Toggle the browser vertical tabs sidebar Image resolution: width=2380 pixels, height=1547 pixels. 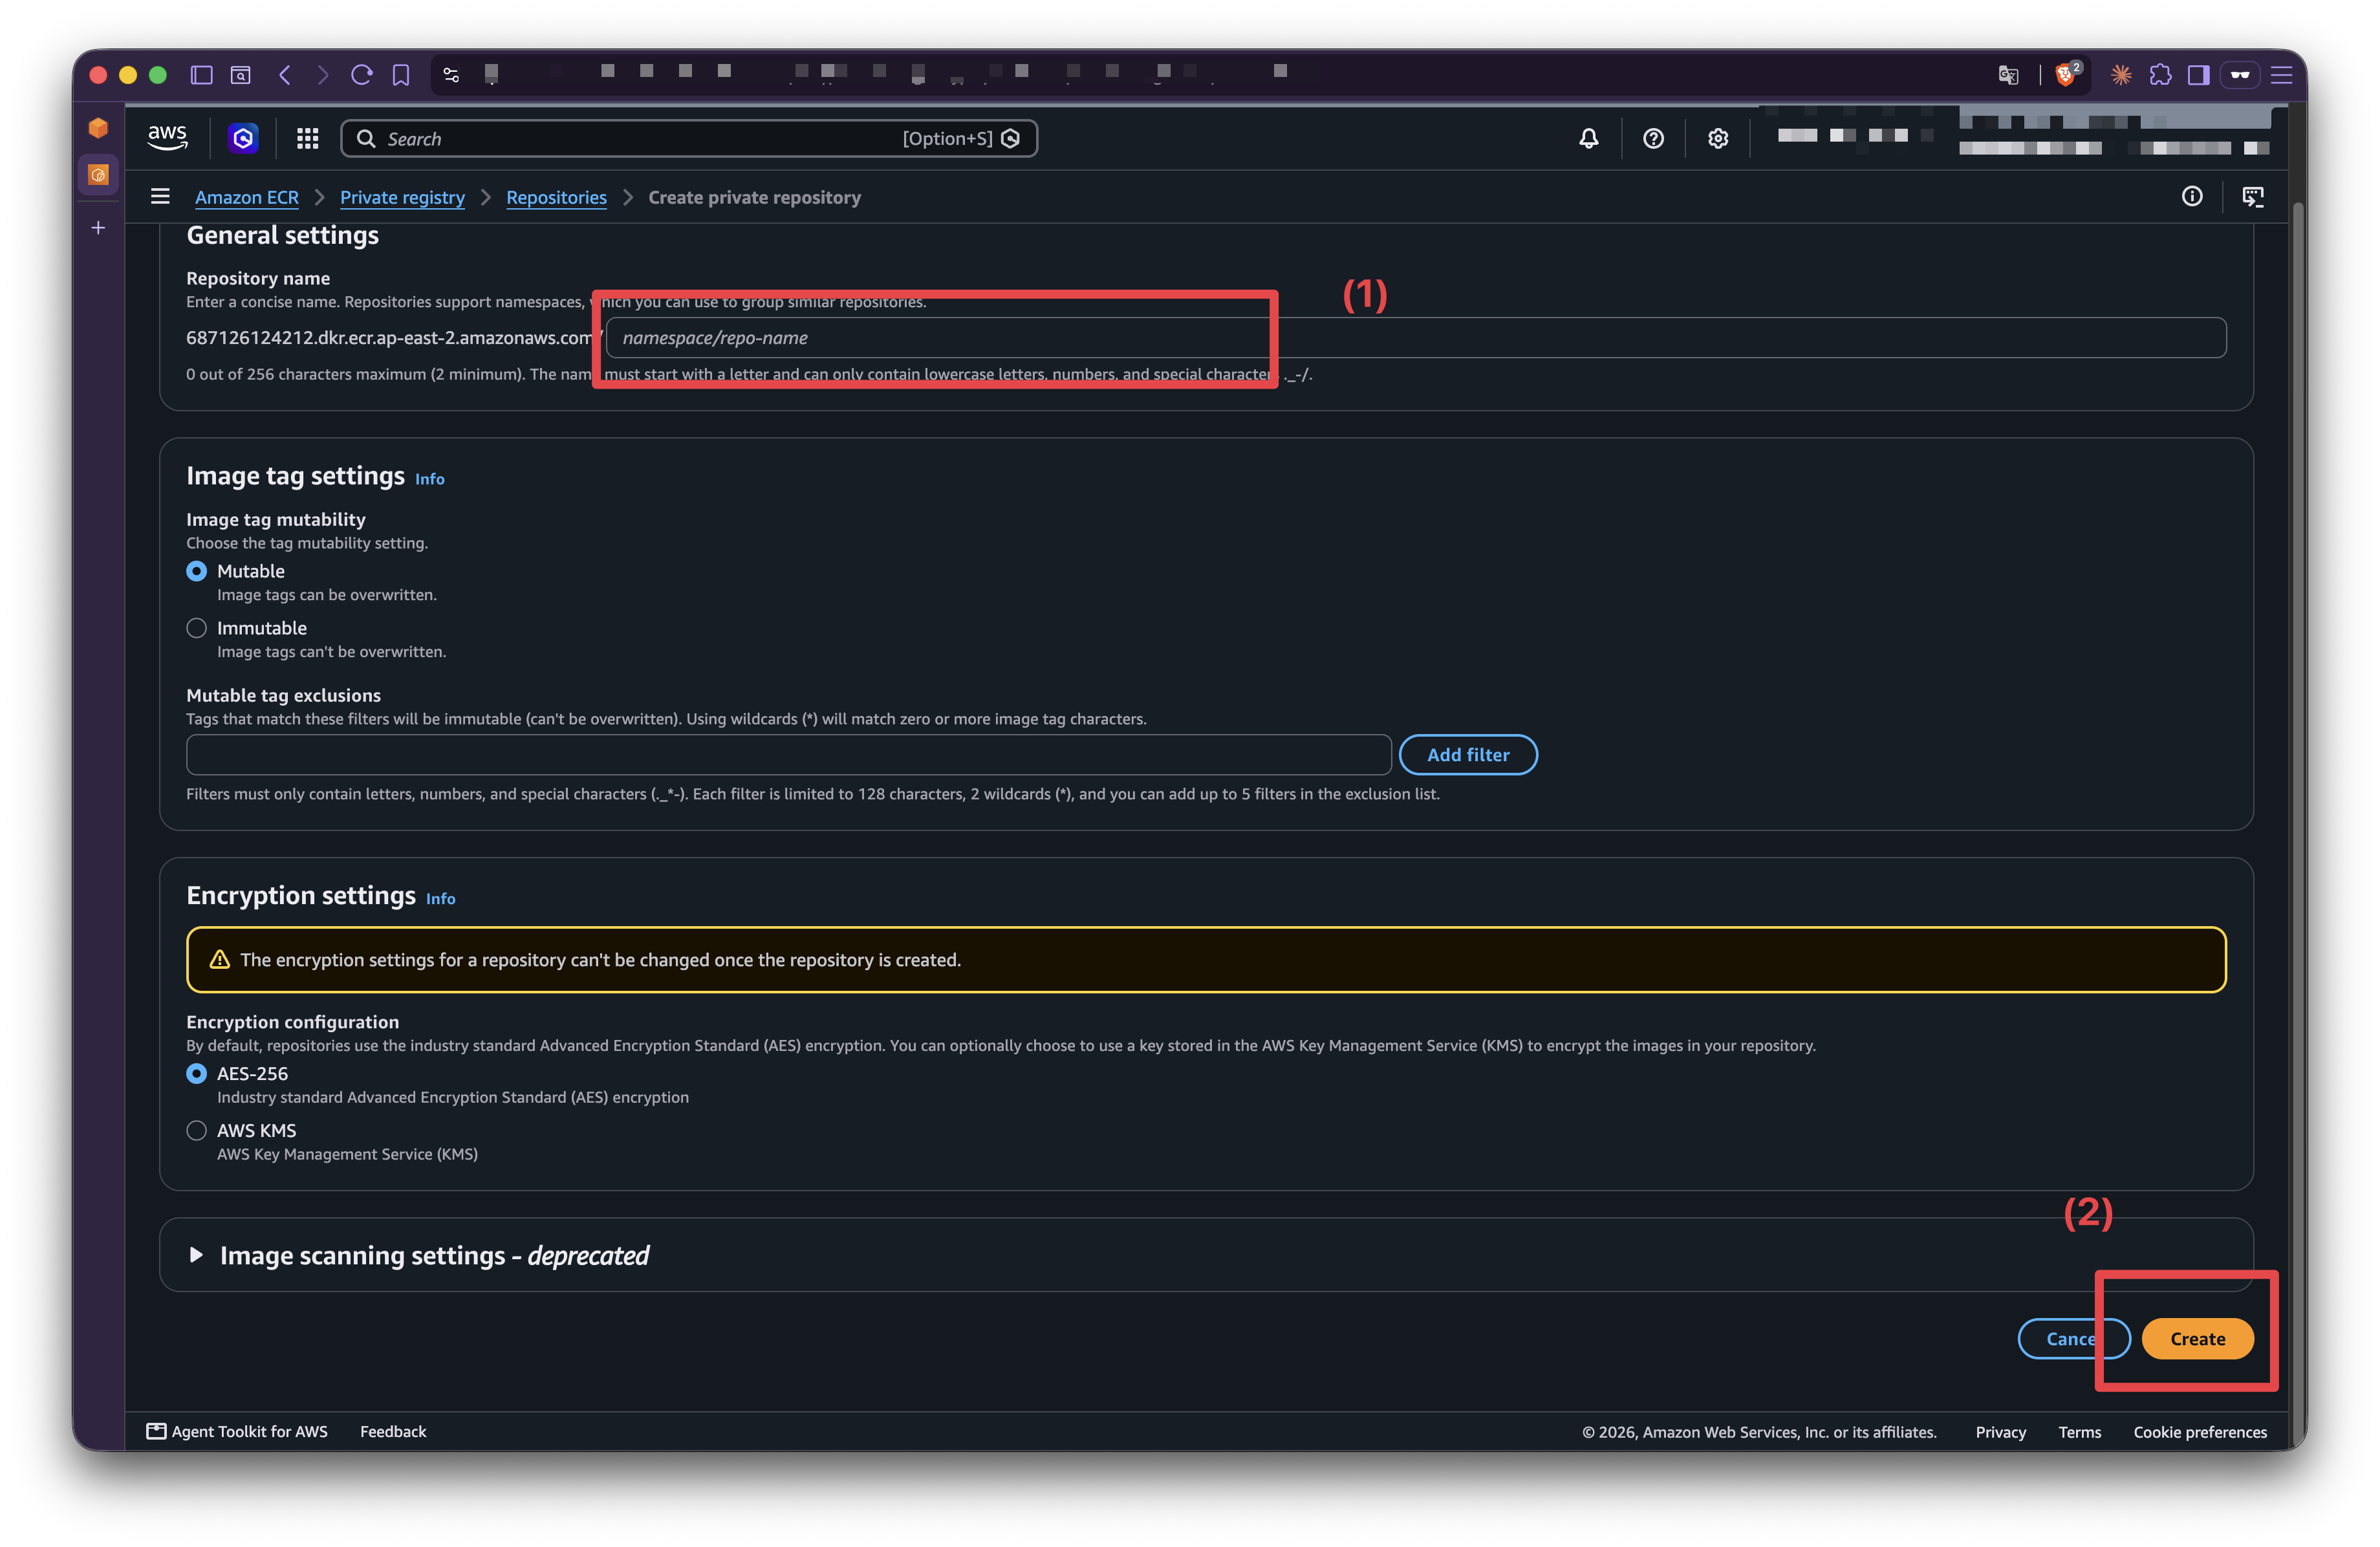pyautogui.click(x=202, y=75)
